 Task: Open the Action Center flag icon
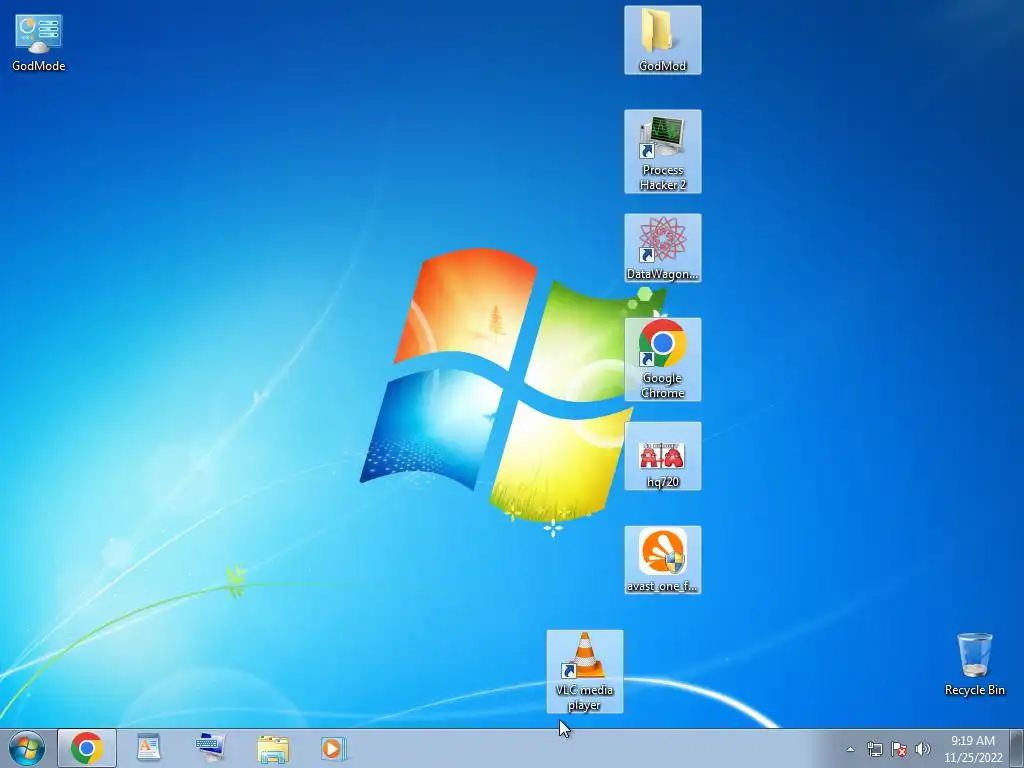click(x=899, y=749)
